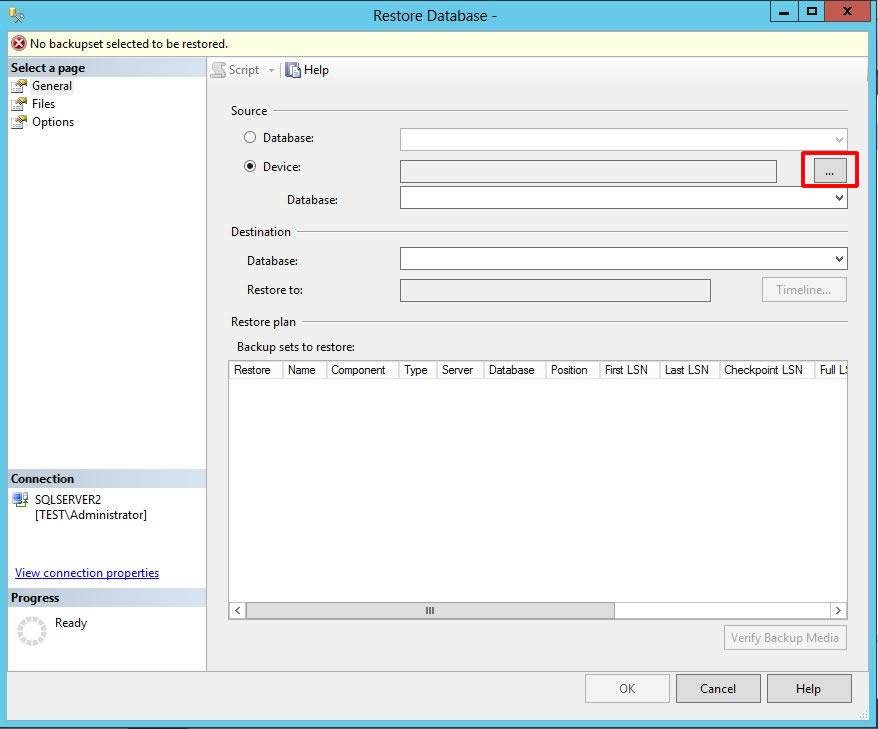
Task: Select the Device source radio button
Action: click(x=250, y=167)
